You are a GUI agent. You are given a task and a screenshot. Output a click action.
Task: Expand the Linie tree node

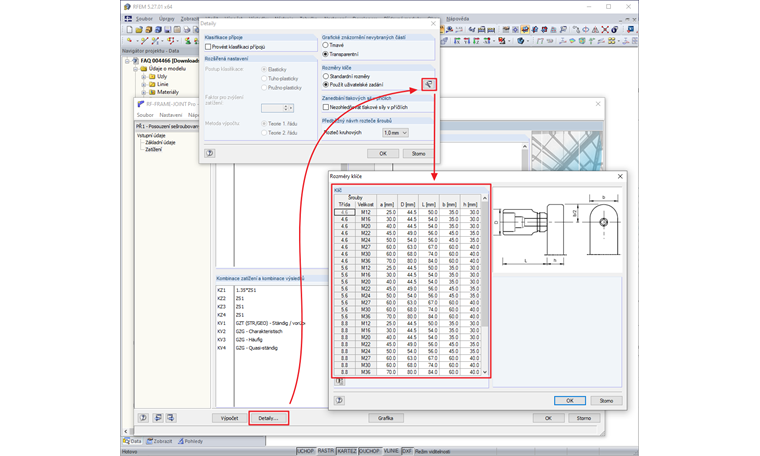tap(144, 84)
